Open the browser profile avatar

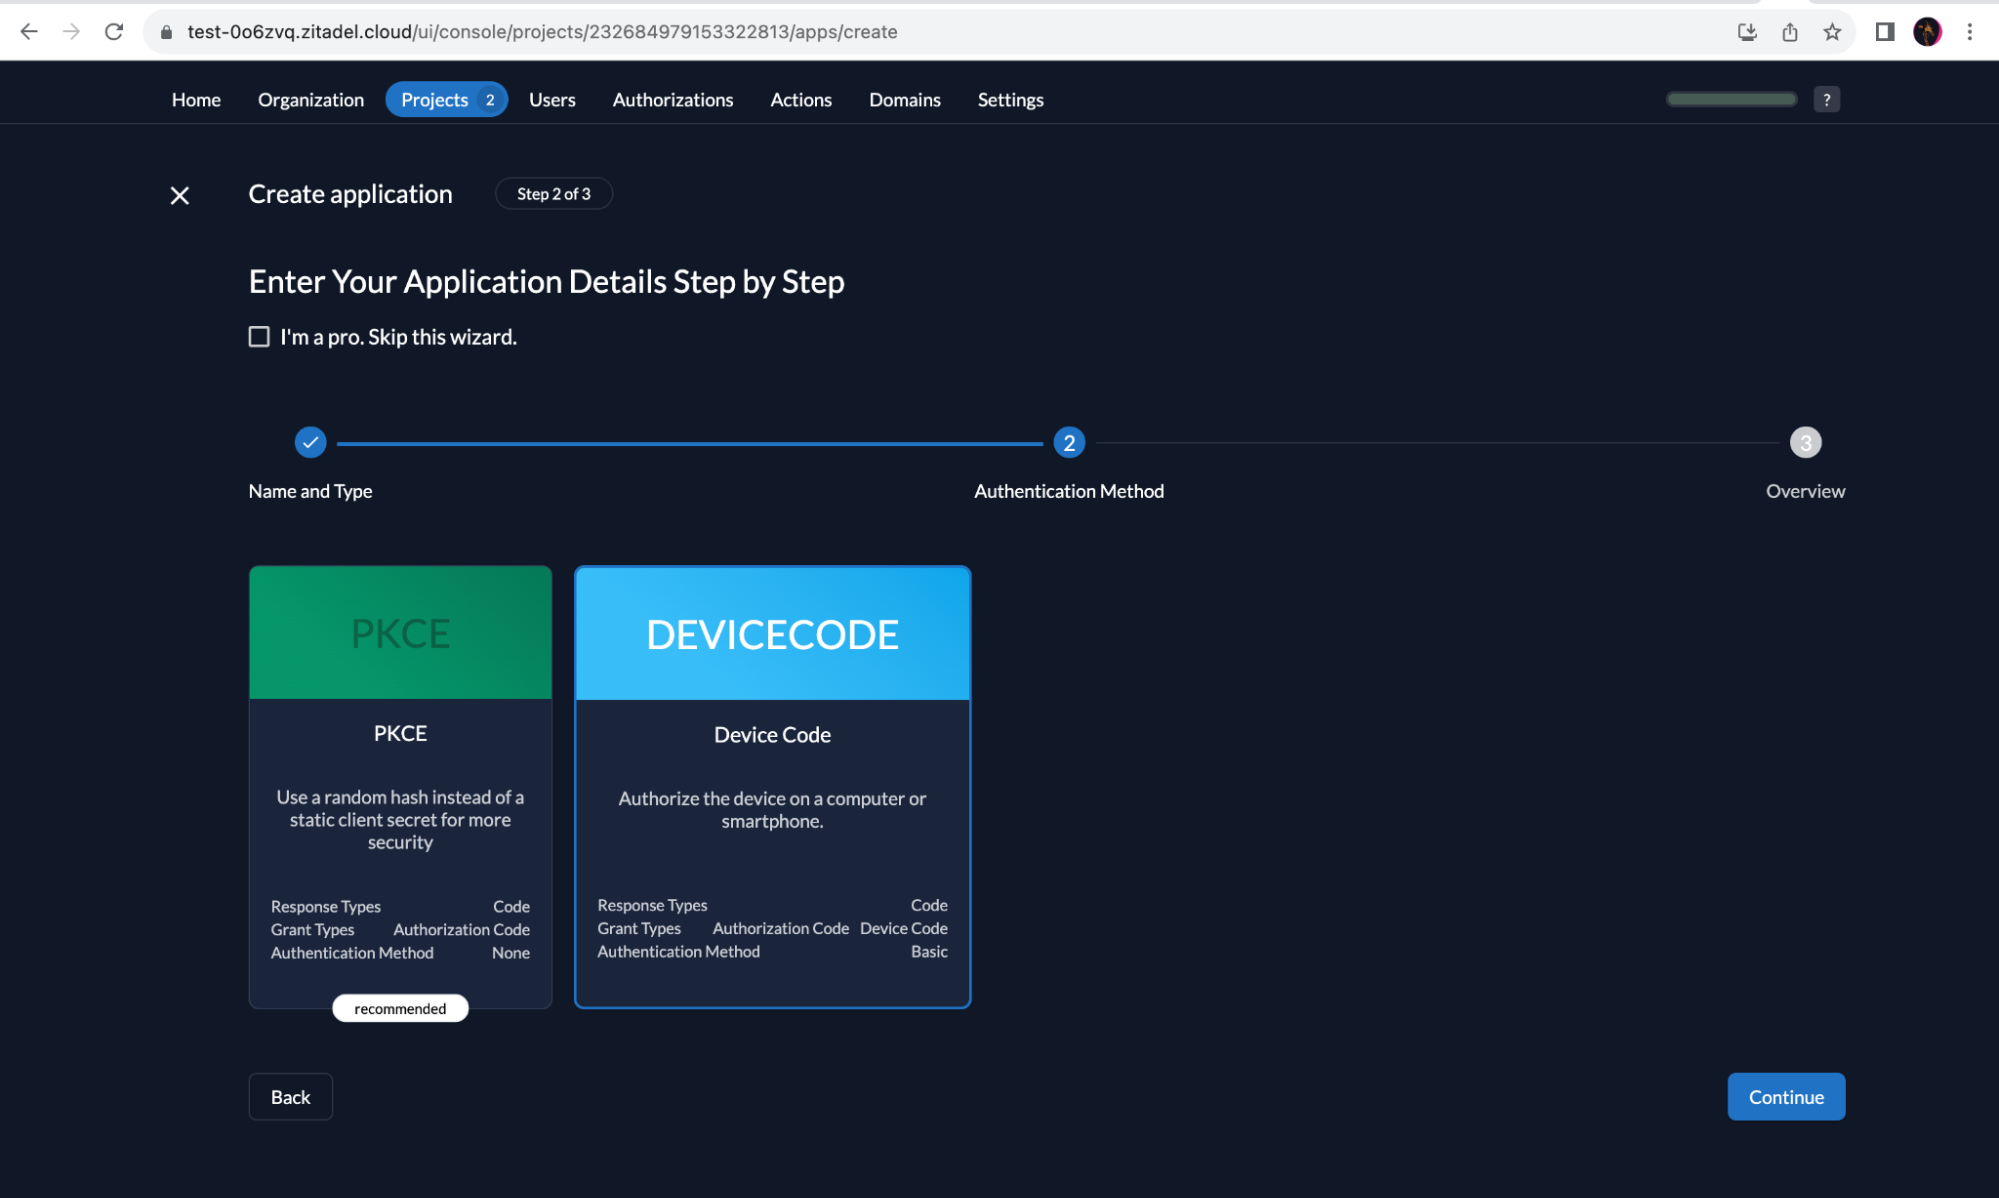pyautogui.click(x=1927, y=32)
